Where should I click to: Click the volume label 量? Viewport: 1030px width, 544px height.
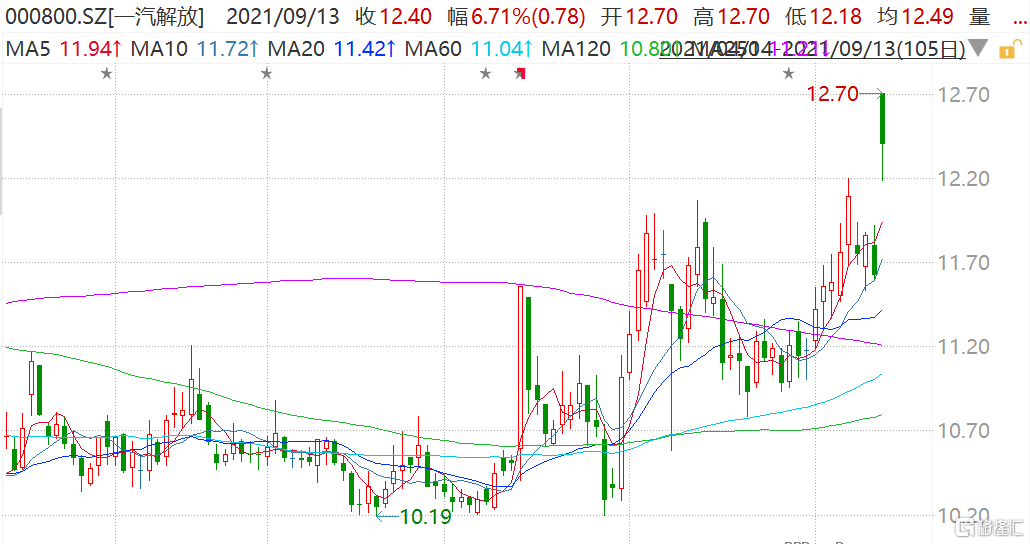click(x=979, y=16)
